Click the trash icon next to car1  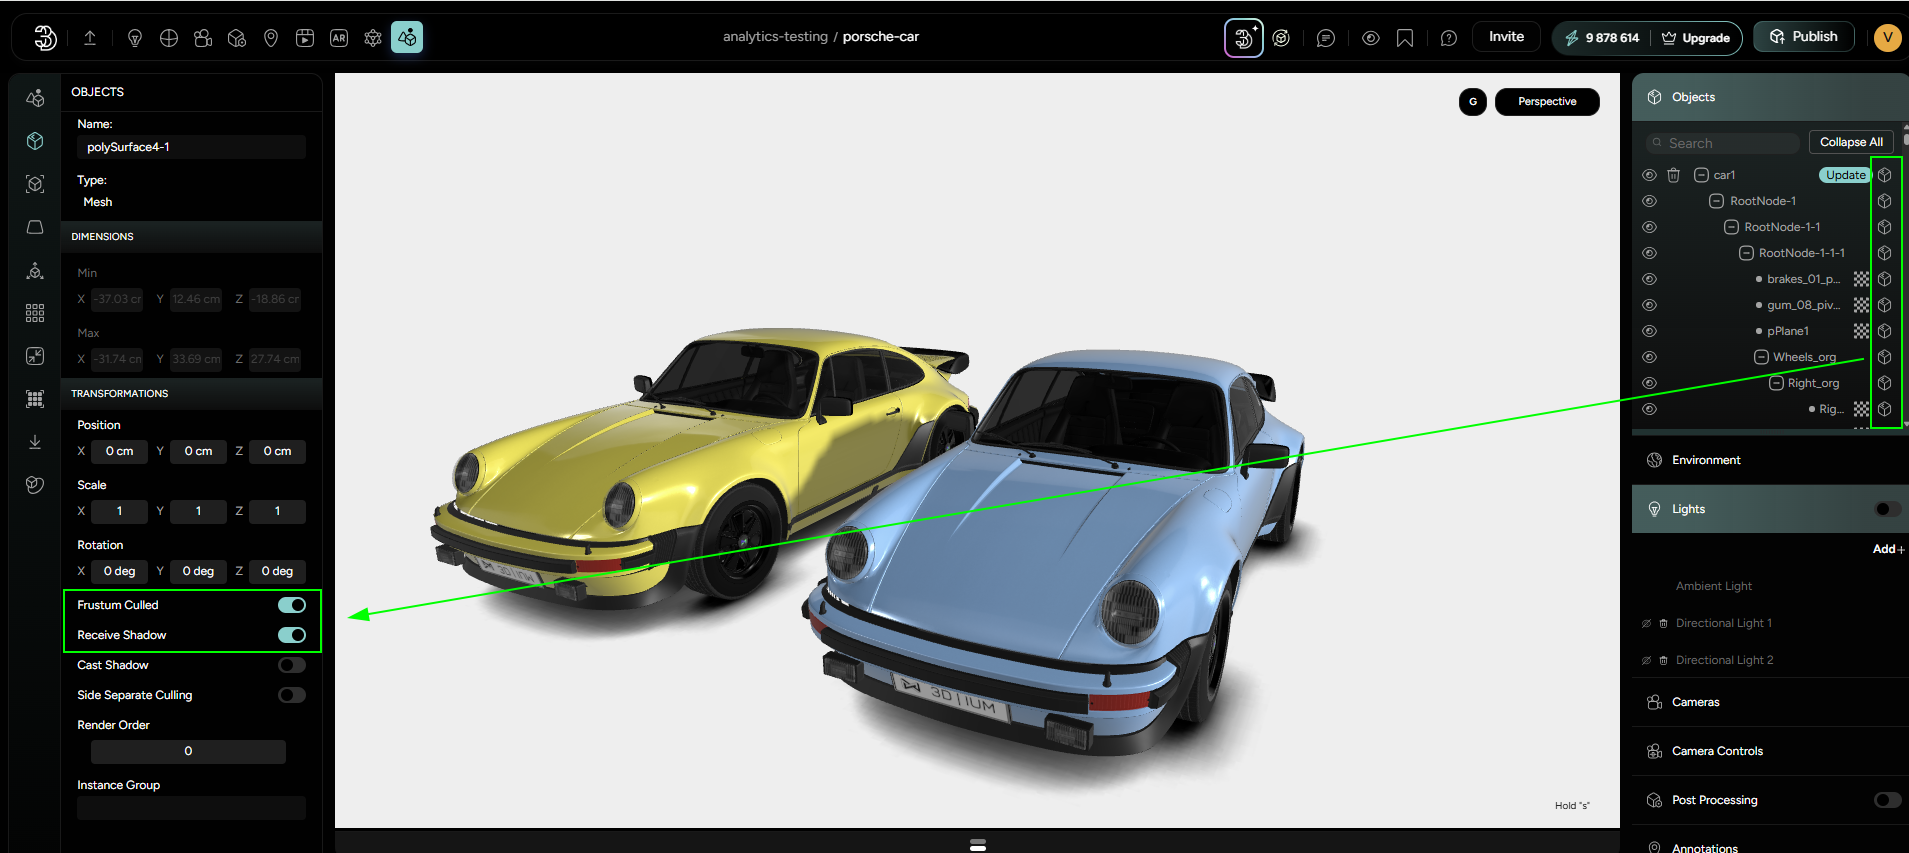[1673, 175]
